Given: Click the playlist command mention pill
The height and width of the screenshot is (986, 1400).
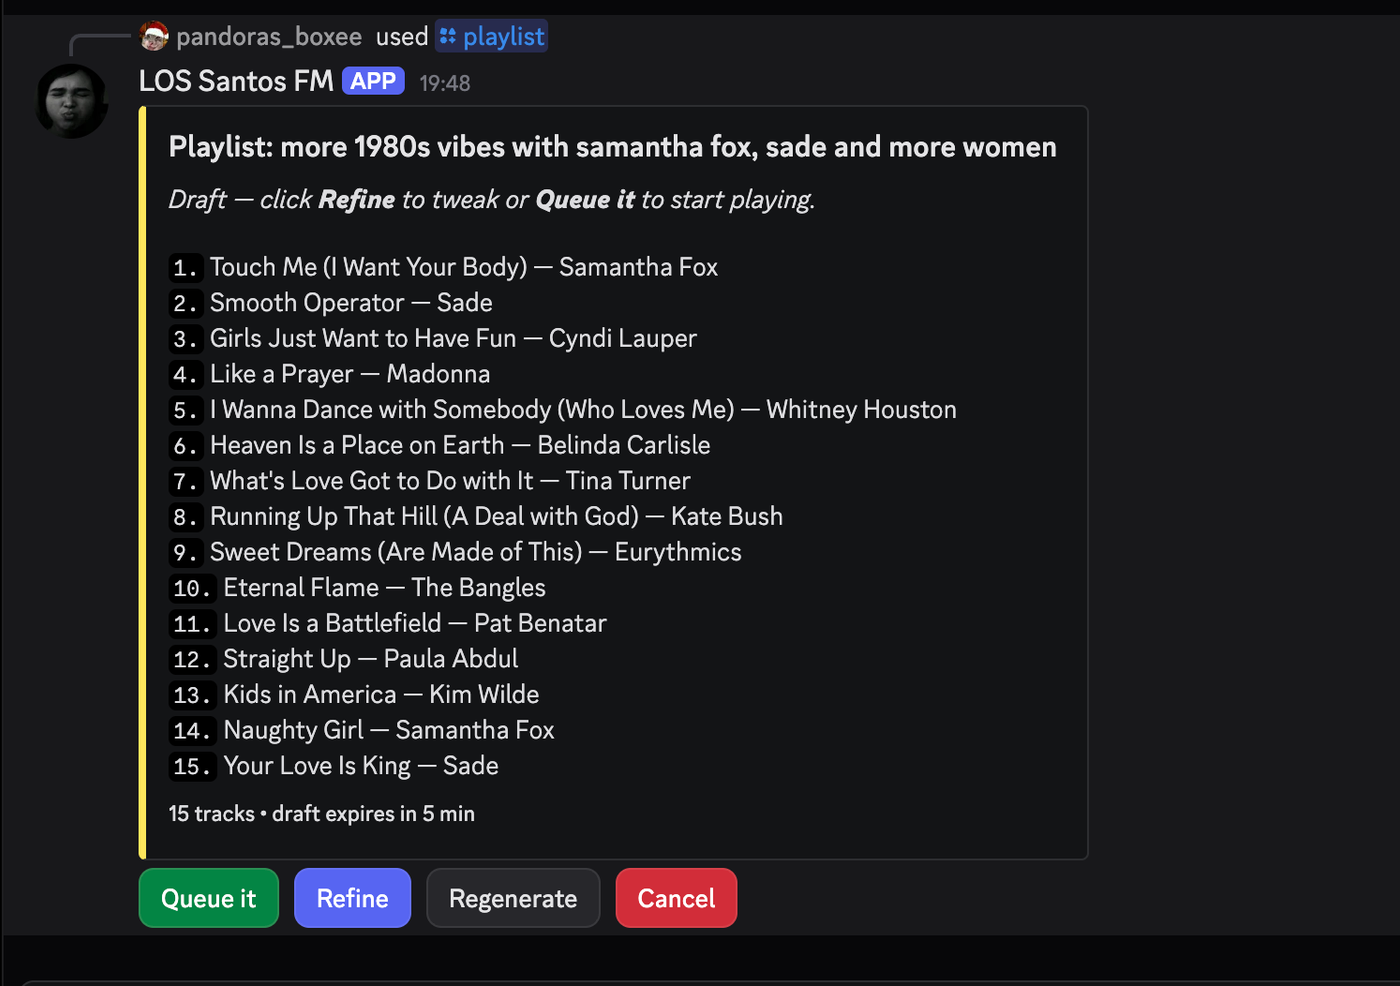Looking at the screenshot, I should [491, 36].
